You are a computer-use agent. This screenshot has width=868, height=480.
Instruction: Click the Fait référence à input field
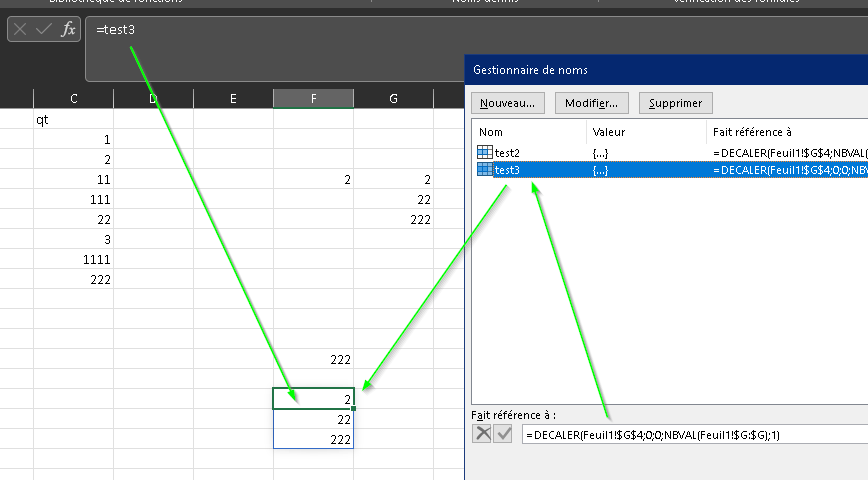tap(695, 435)
